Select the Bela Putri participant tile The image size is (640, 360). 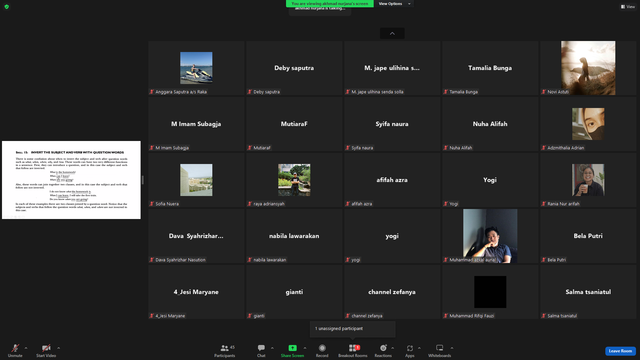(x=588, y=236)
